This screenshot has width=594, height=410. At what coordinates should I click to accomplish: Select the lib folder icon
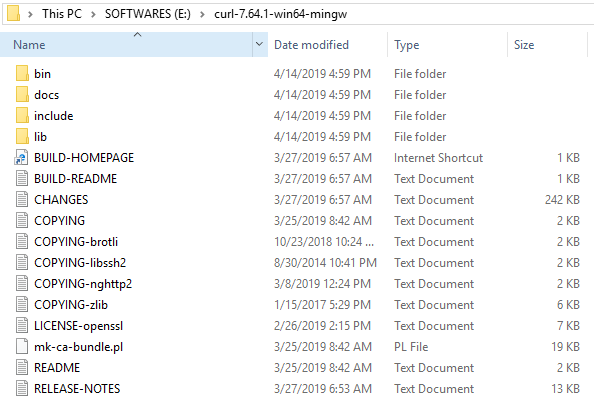click(x=22, y=136)
